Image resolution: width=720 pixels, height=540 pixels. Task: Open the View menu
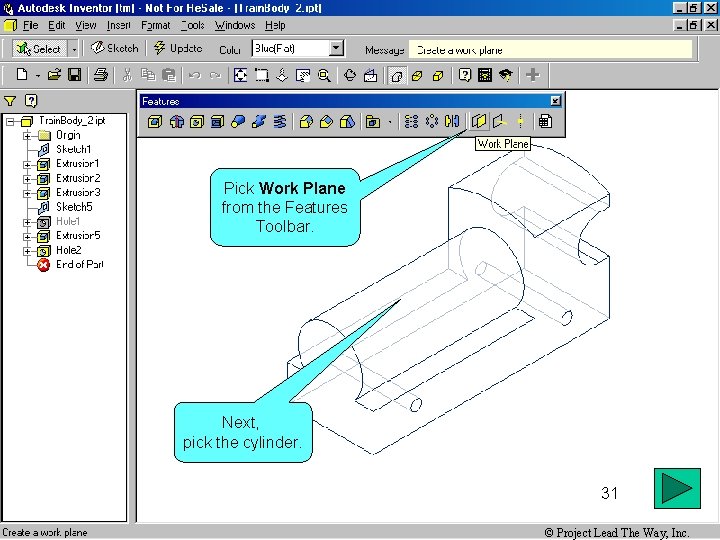point(86,25)
